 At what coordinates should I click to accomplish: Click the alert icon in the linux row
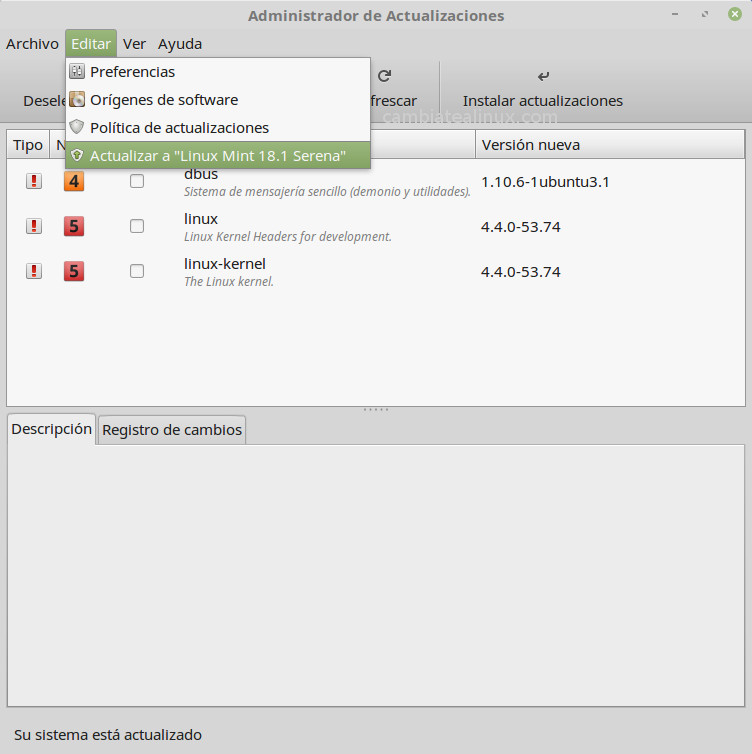click(34, 226)
